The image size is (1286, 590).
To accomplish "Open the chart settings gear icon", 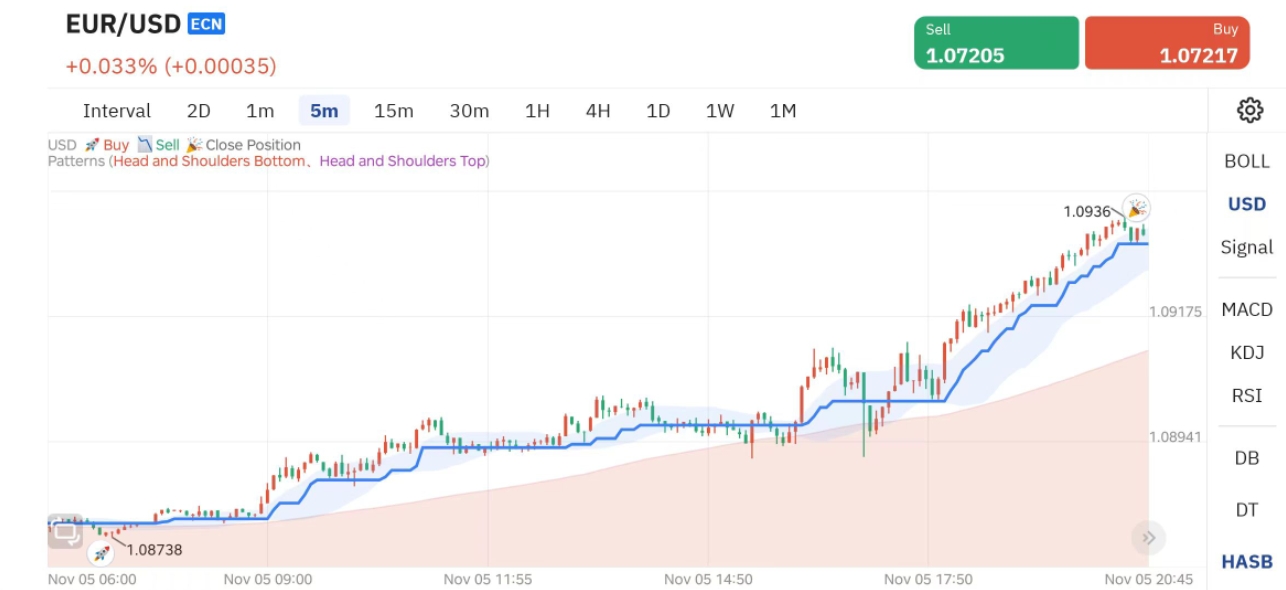I will coord(1249,110).
